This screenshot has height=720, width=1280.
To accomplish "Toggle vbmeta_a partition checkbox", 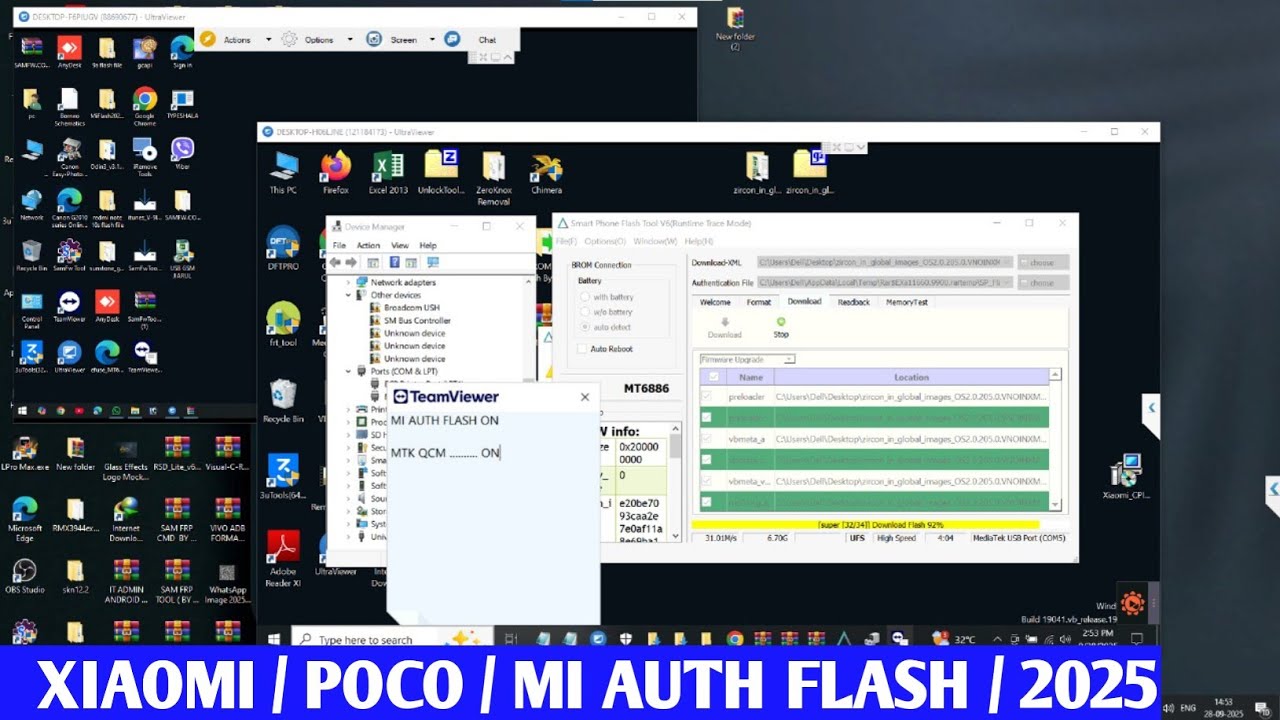I will 707,438.
